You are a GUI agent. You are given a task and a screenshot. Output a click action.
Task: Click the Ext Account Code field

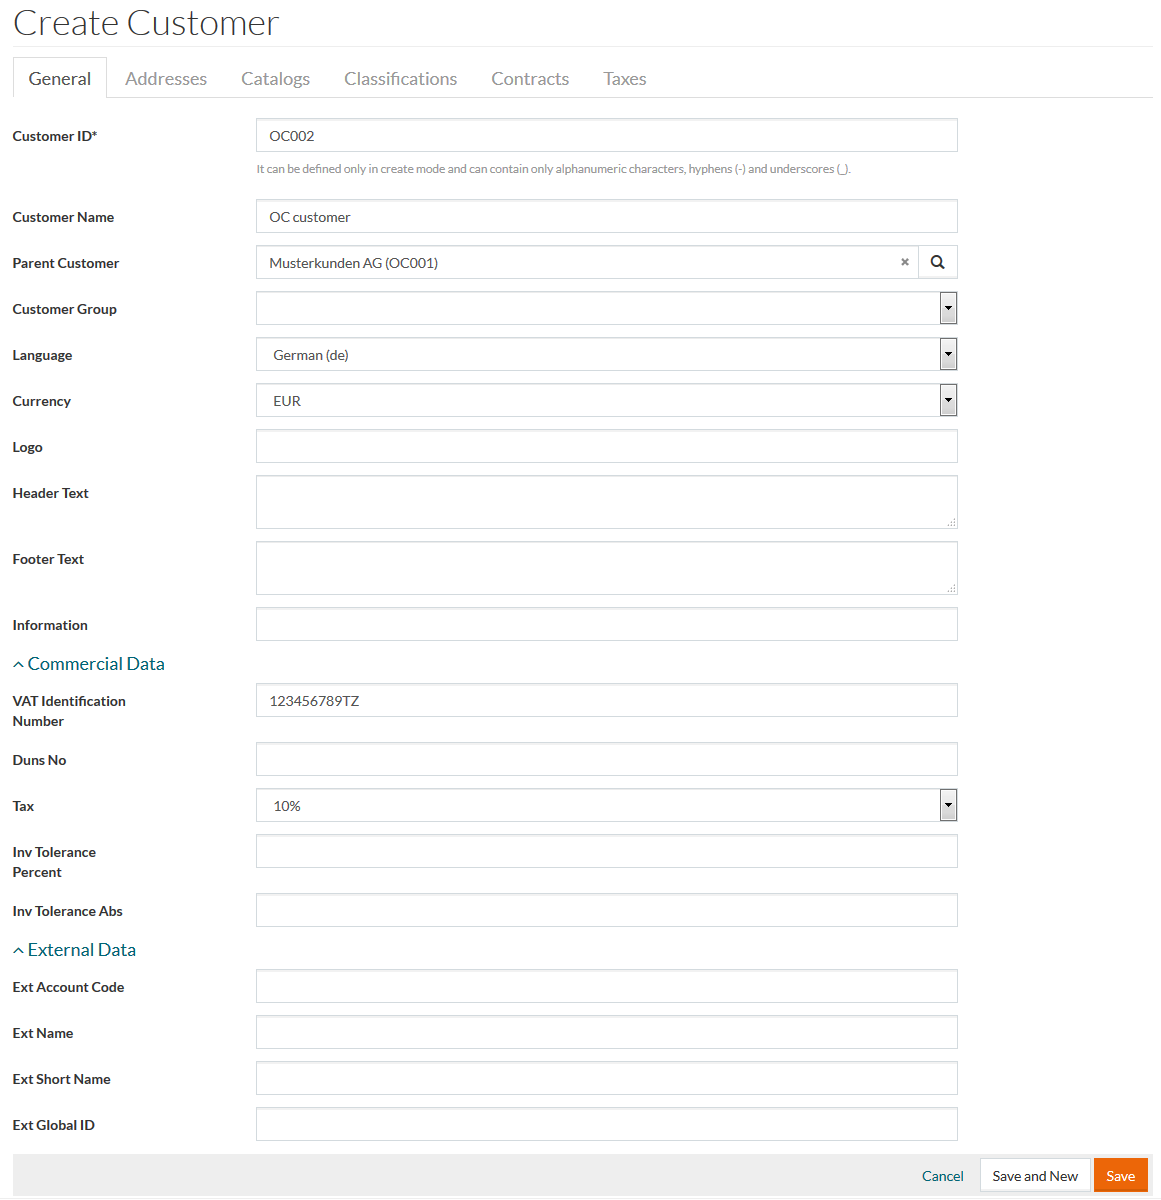coord(606,986)
